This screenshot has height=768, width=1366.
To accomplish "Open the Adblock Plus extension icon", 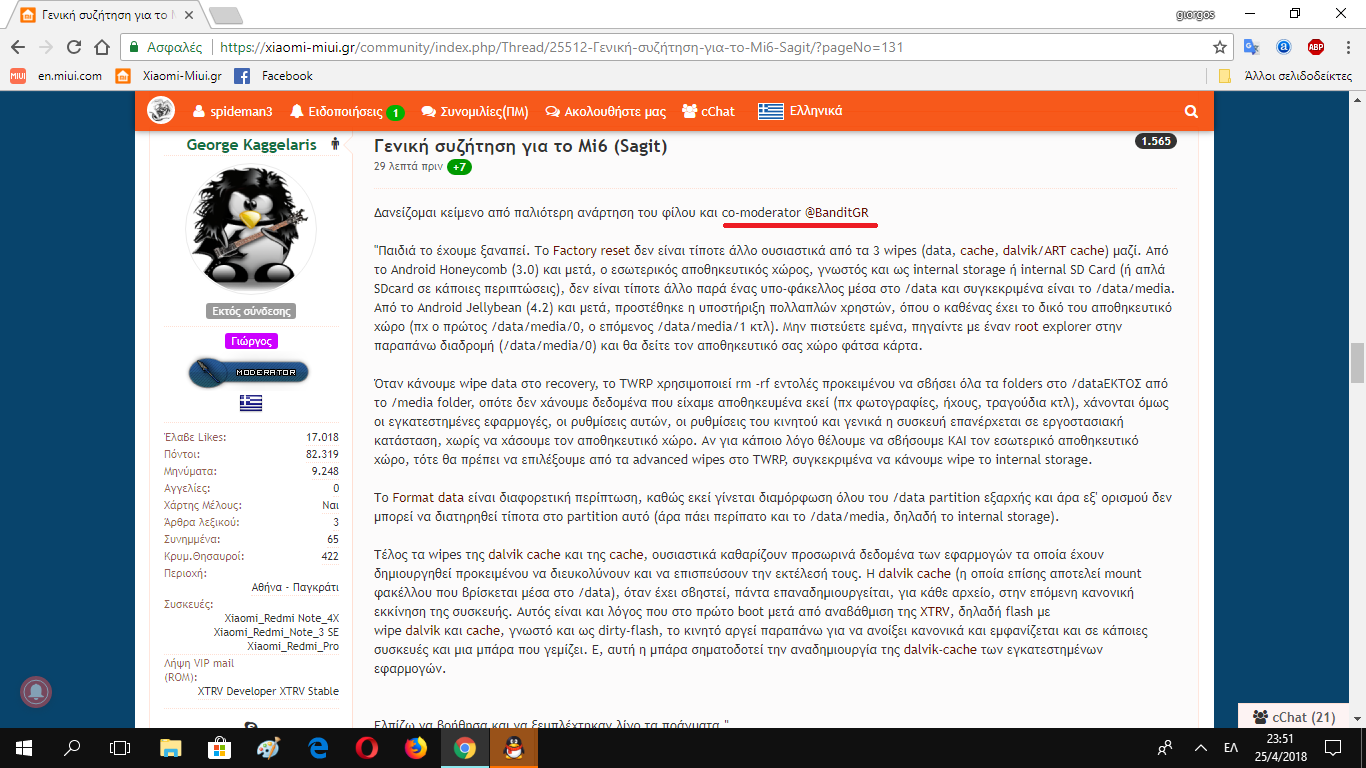I will (x=1316, y=47).
